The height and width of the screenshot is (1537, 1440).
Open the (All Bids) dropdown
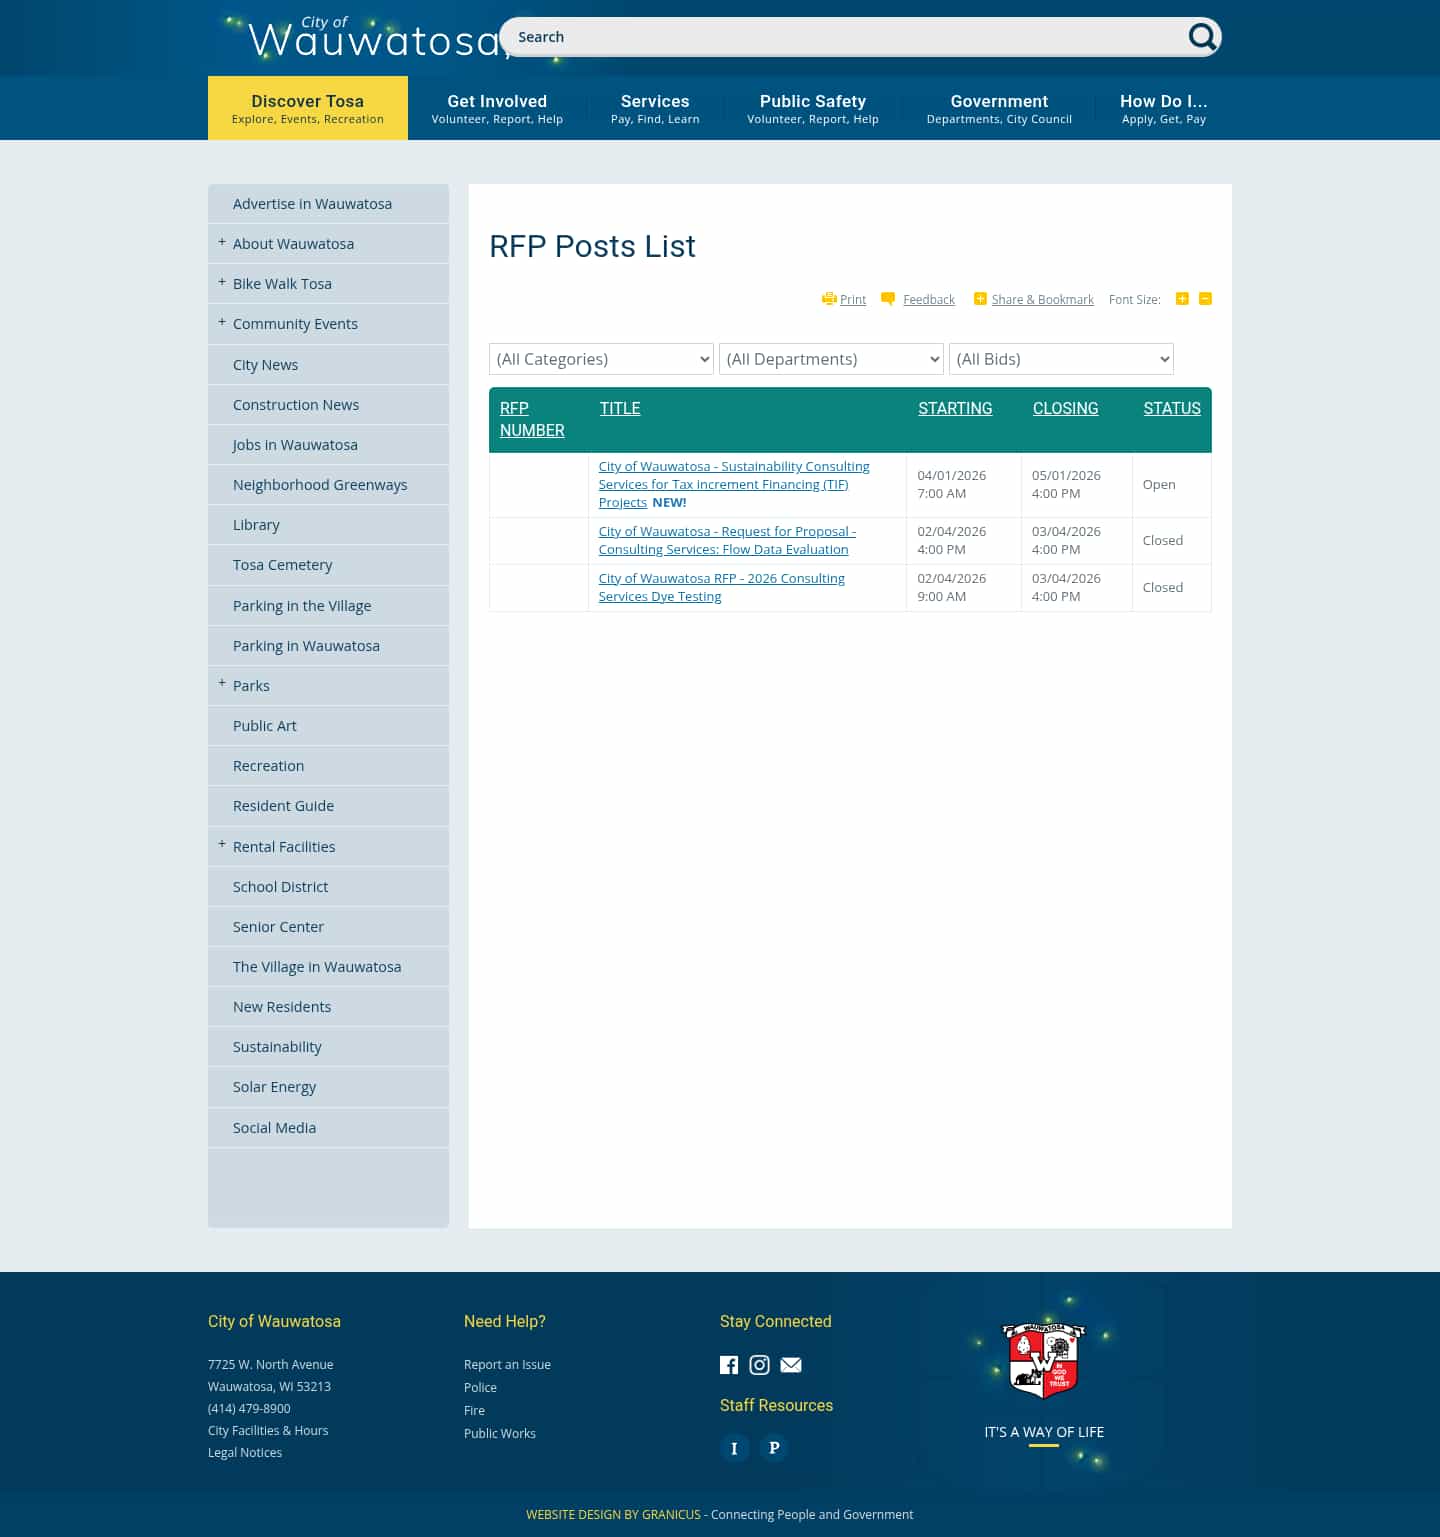(1061, 359)
